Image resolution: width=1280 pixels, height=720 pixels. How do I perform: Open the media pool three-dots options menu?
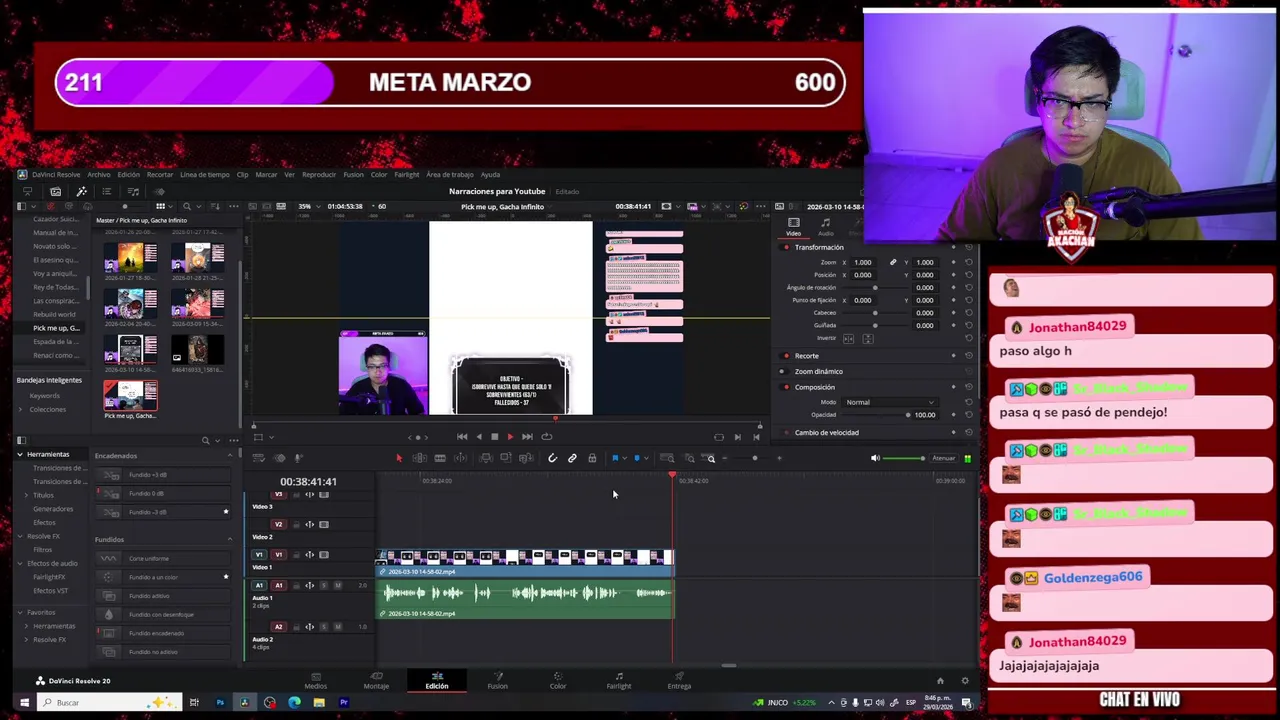(234, 206)
